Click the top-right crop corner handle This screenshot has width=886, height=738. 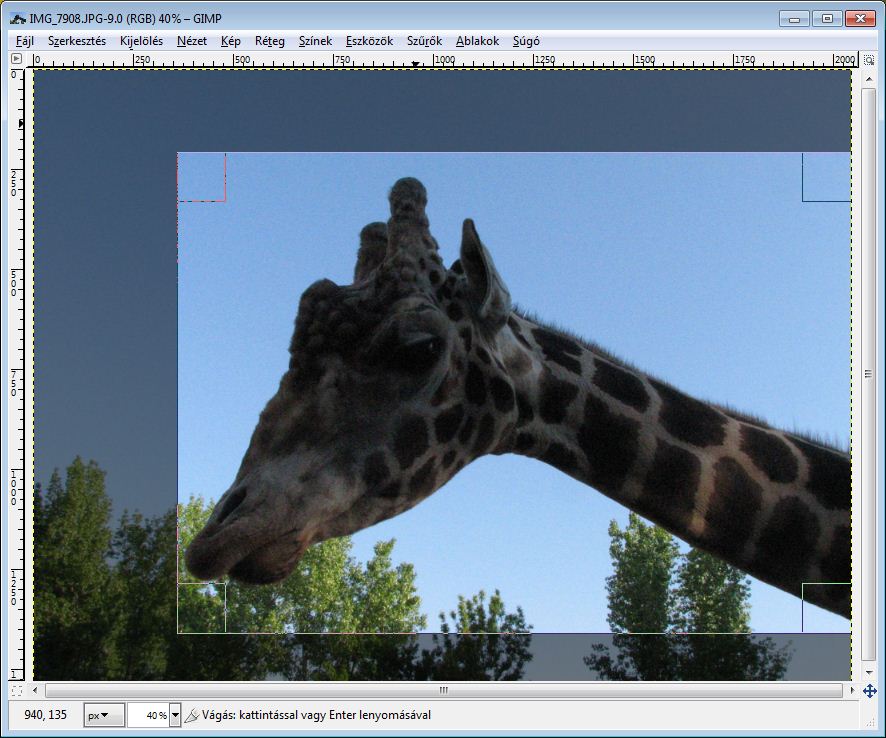[x=827, y=177]
